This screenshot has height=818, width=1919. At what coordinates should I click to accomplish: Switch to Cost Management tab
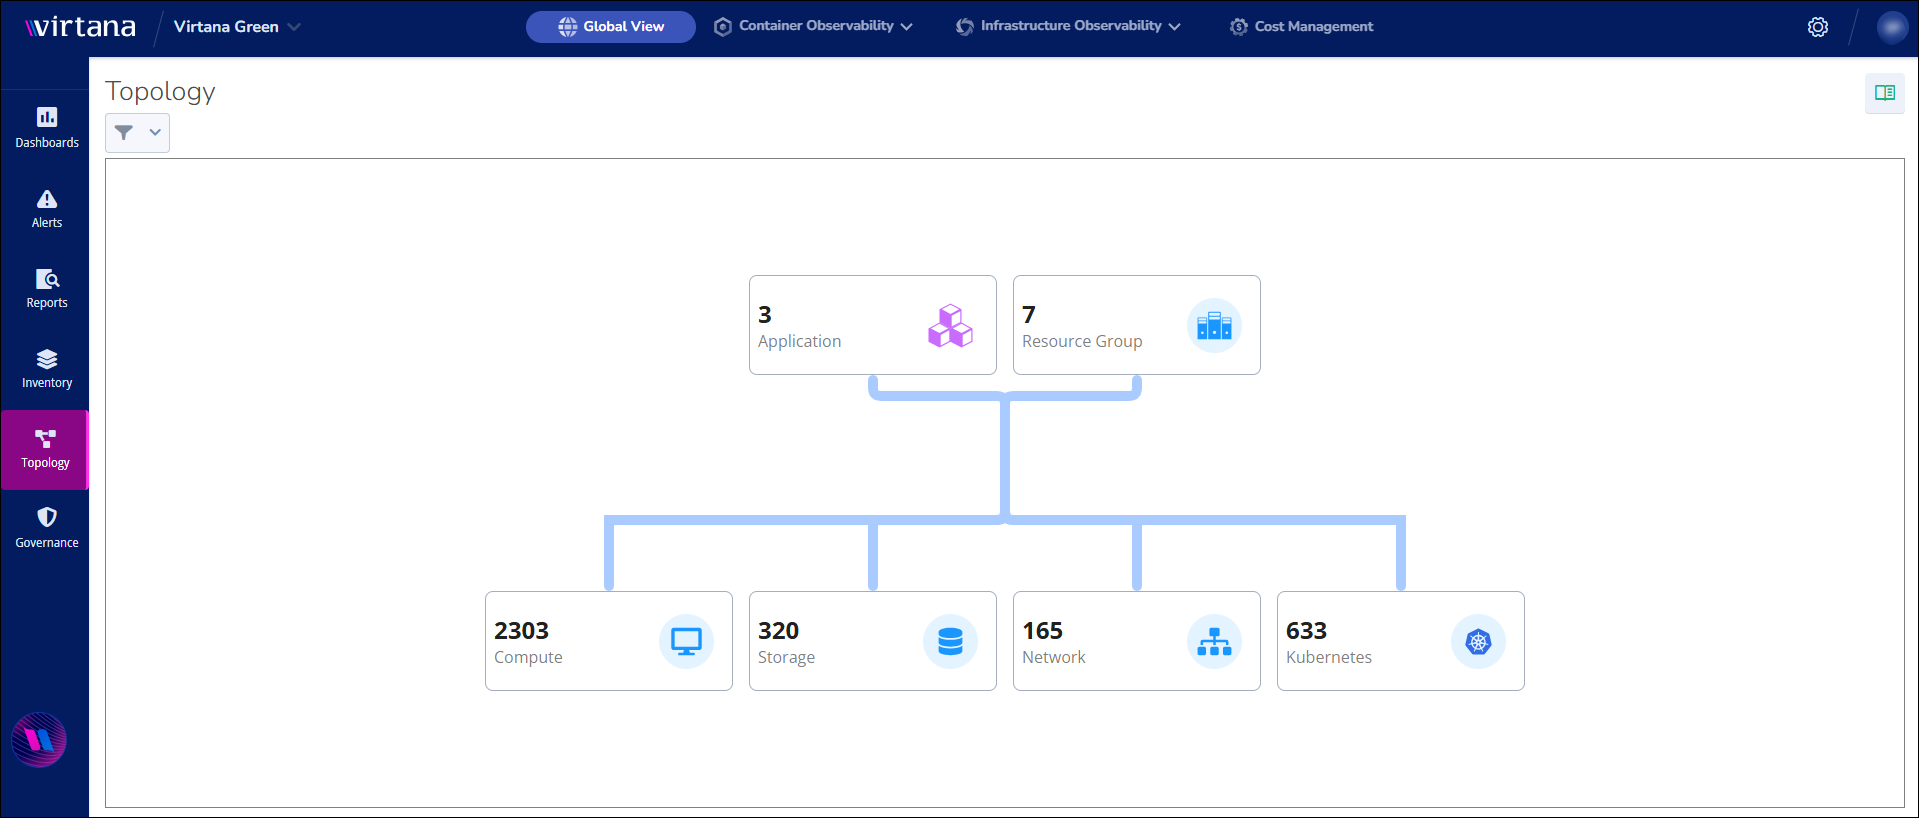[x=1301, y=27]
